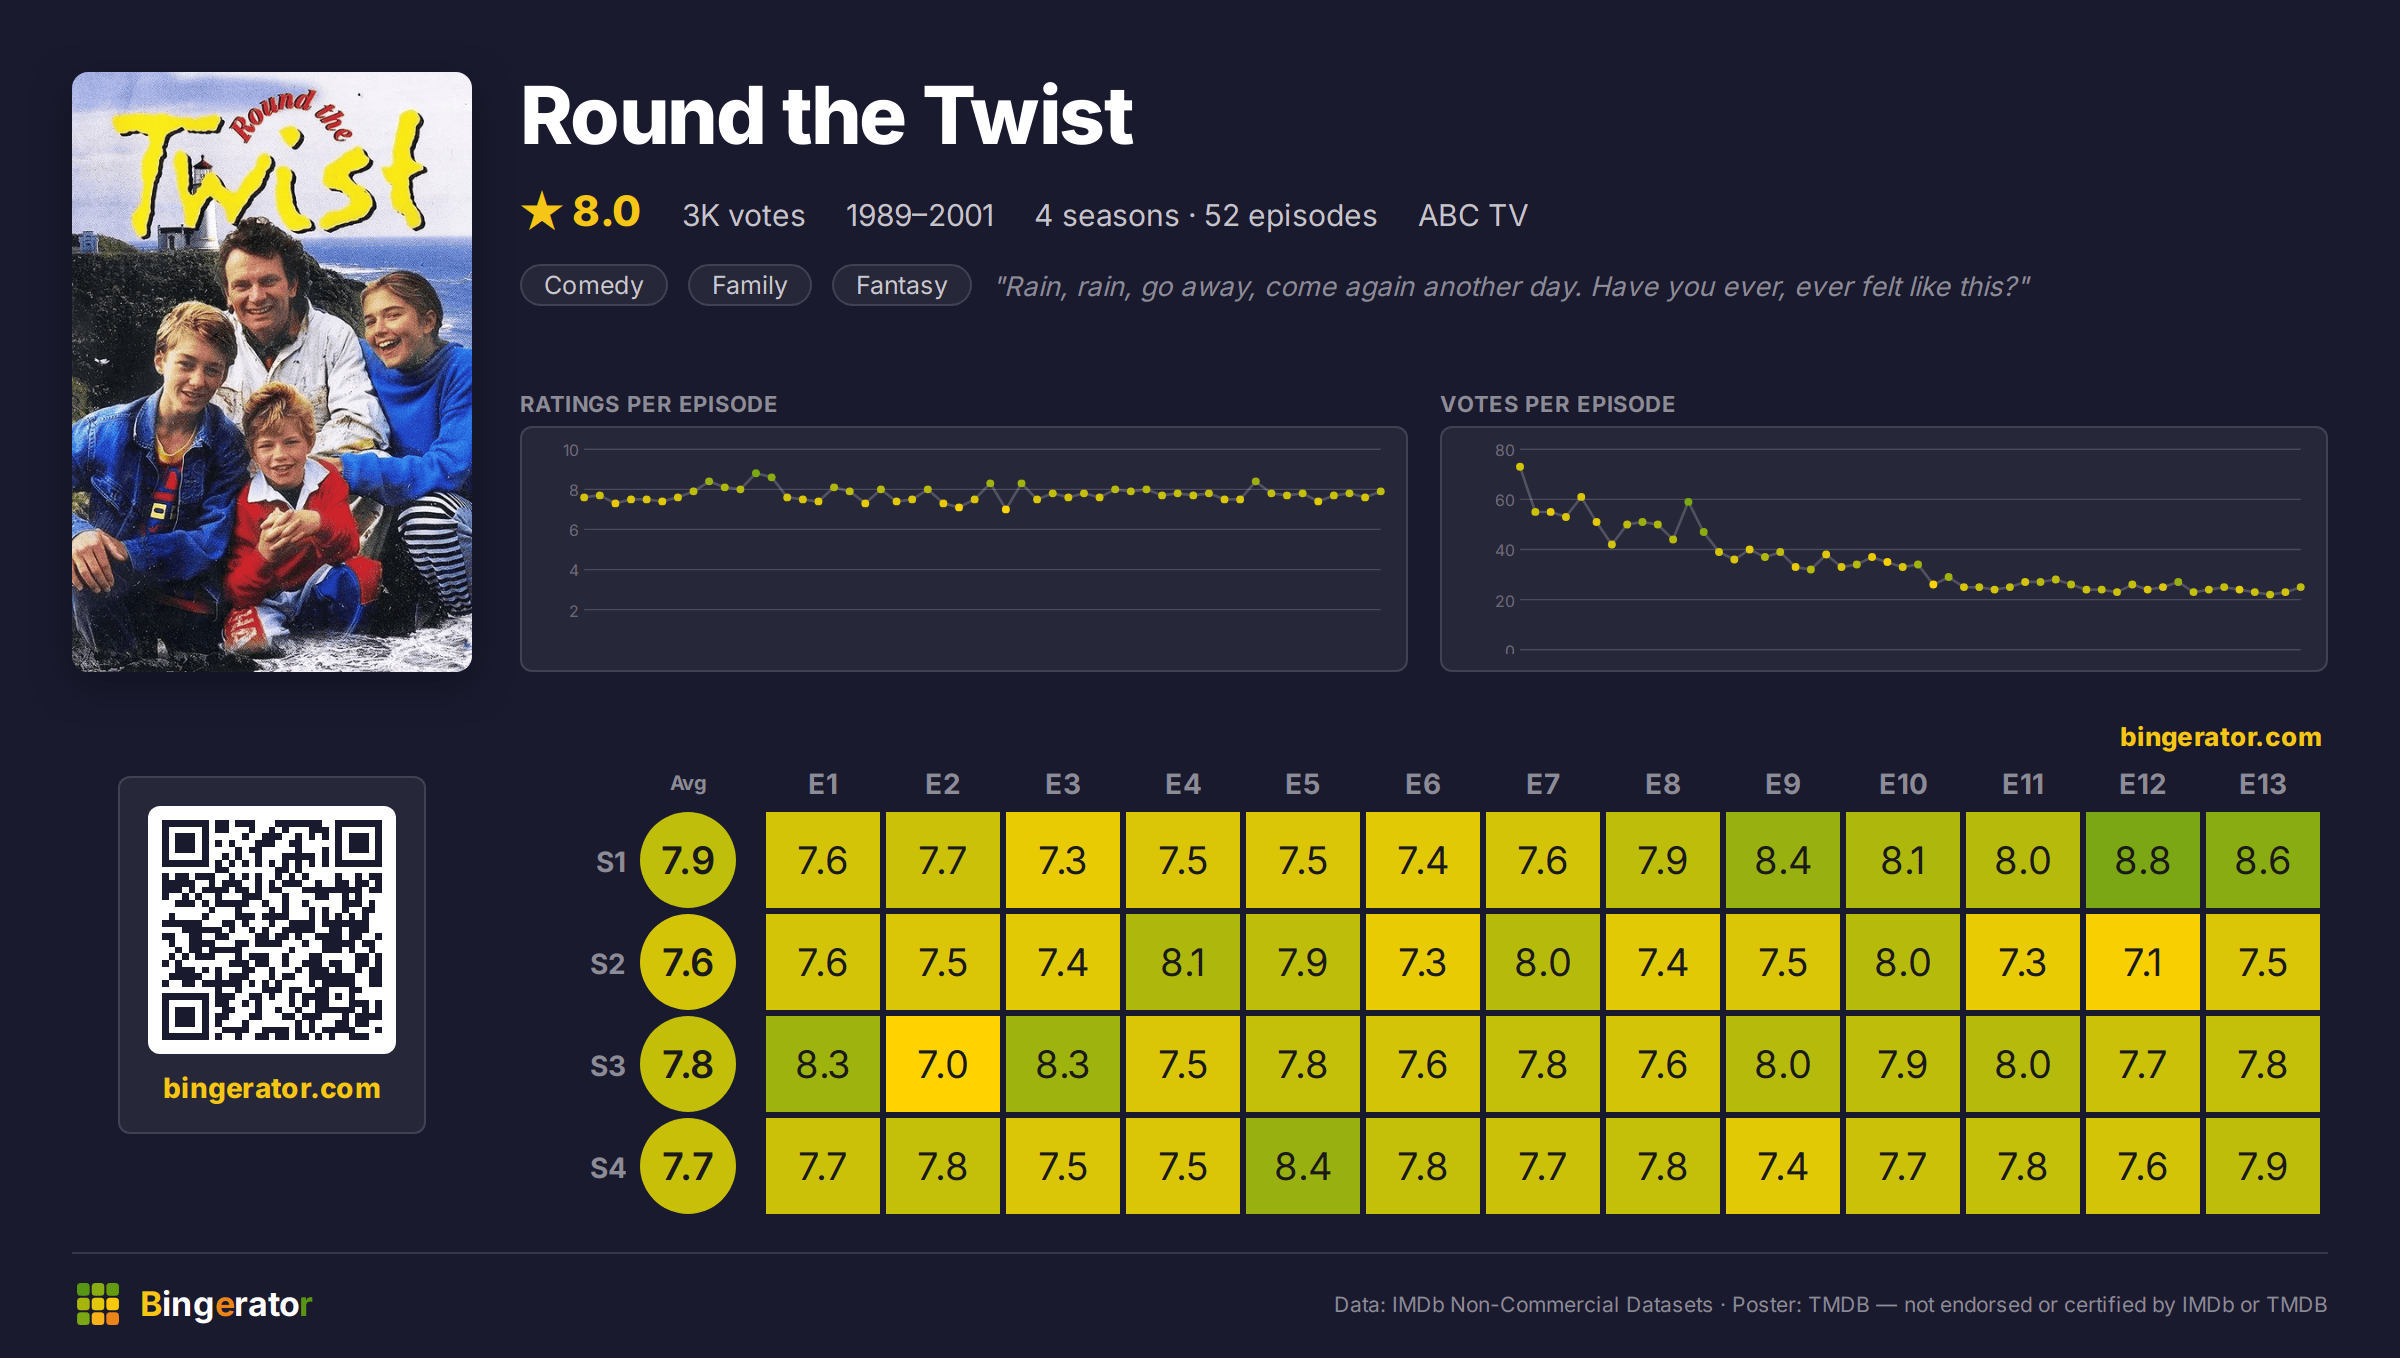Select the Family genre tag

(750, 286)
